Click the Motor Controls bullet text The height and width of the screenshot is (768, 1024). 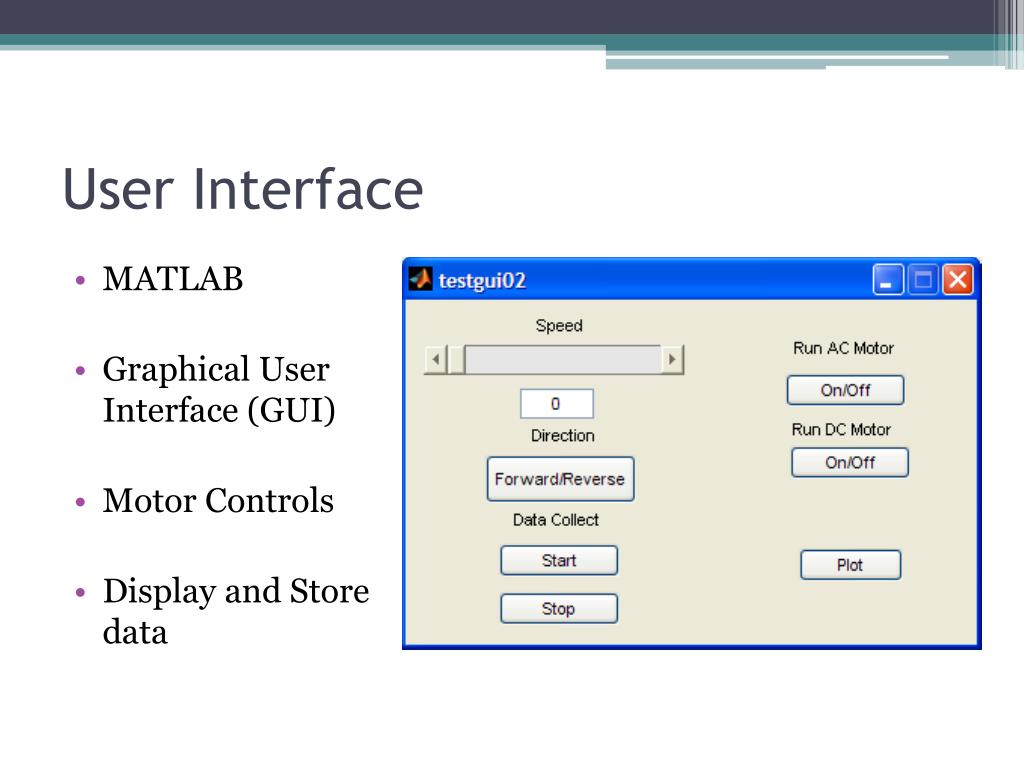tap(218, 501)
